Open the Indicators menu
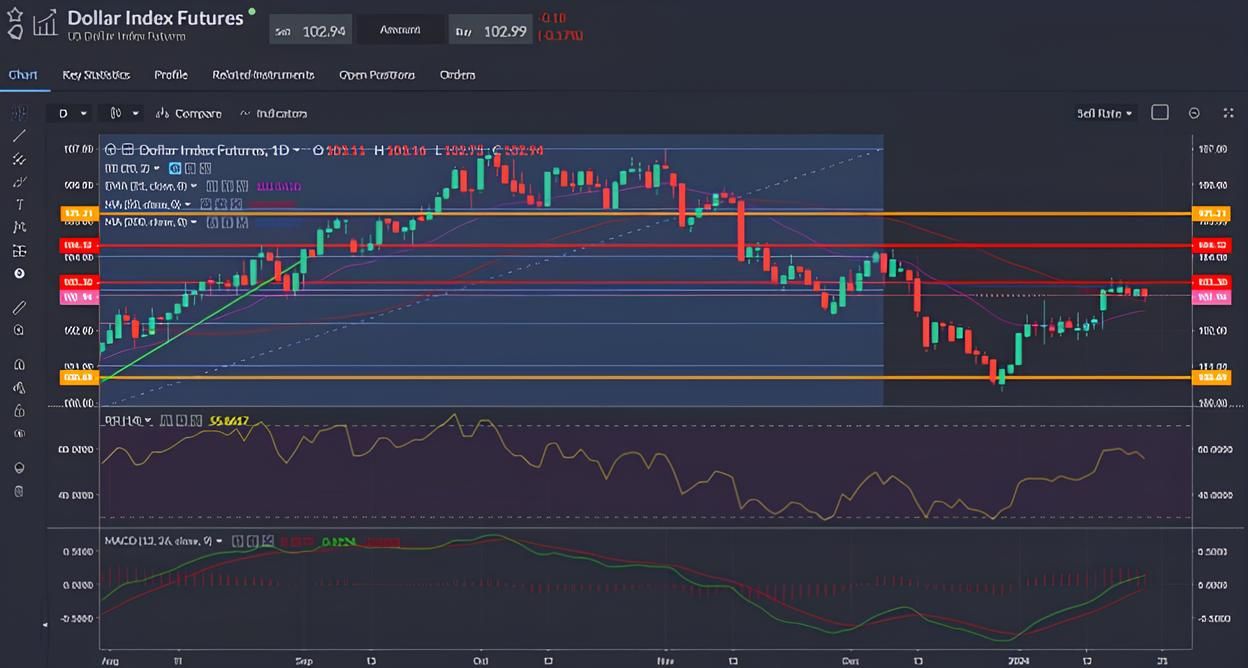 (273, 113)
